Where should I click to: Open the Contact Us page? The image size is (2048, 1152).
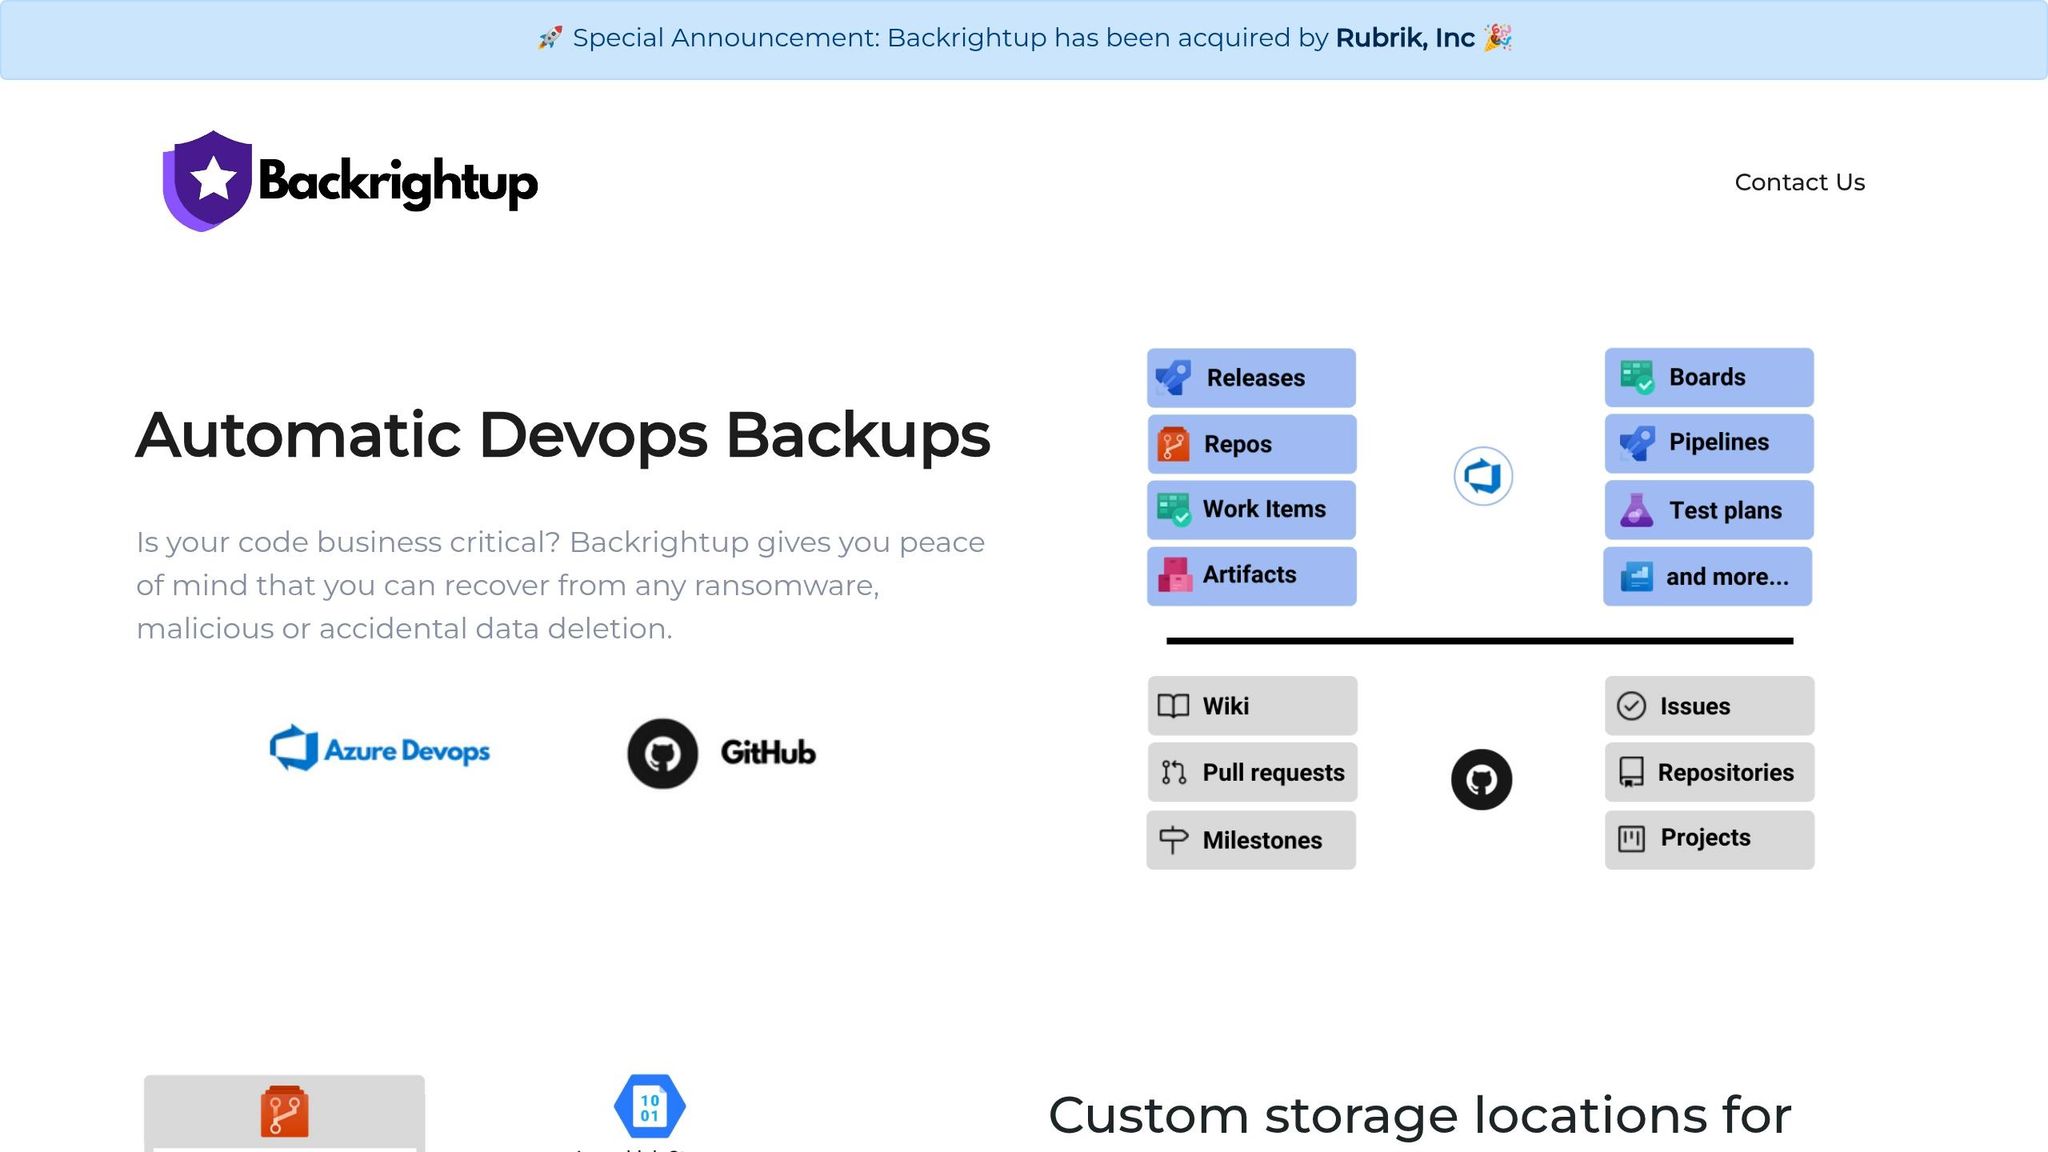point(1799,182)
